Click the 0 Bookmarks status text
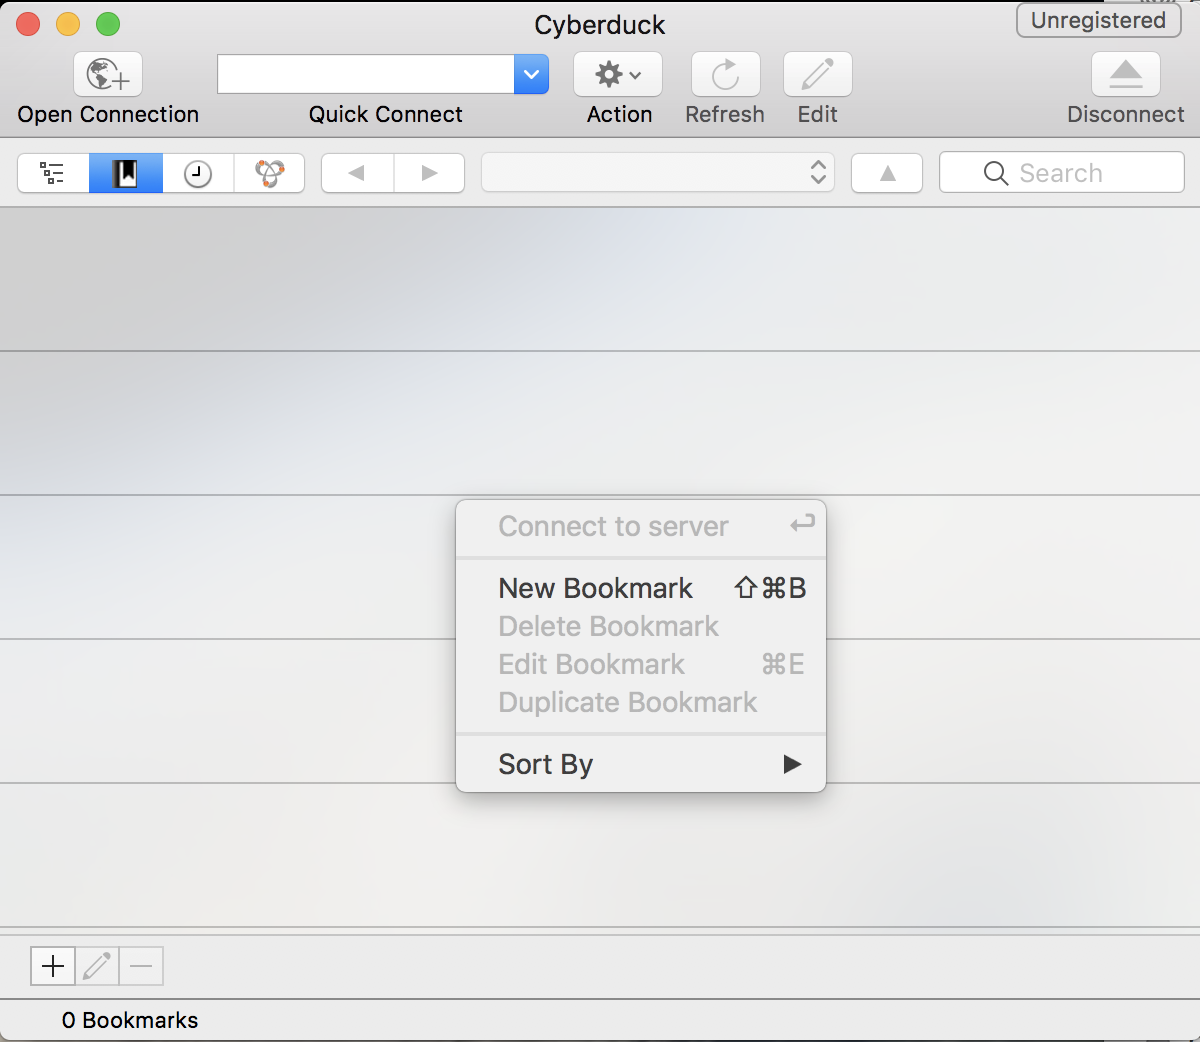 click(130, 1020)
